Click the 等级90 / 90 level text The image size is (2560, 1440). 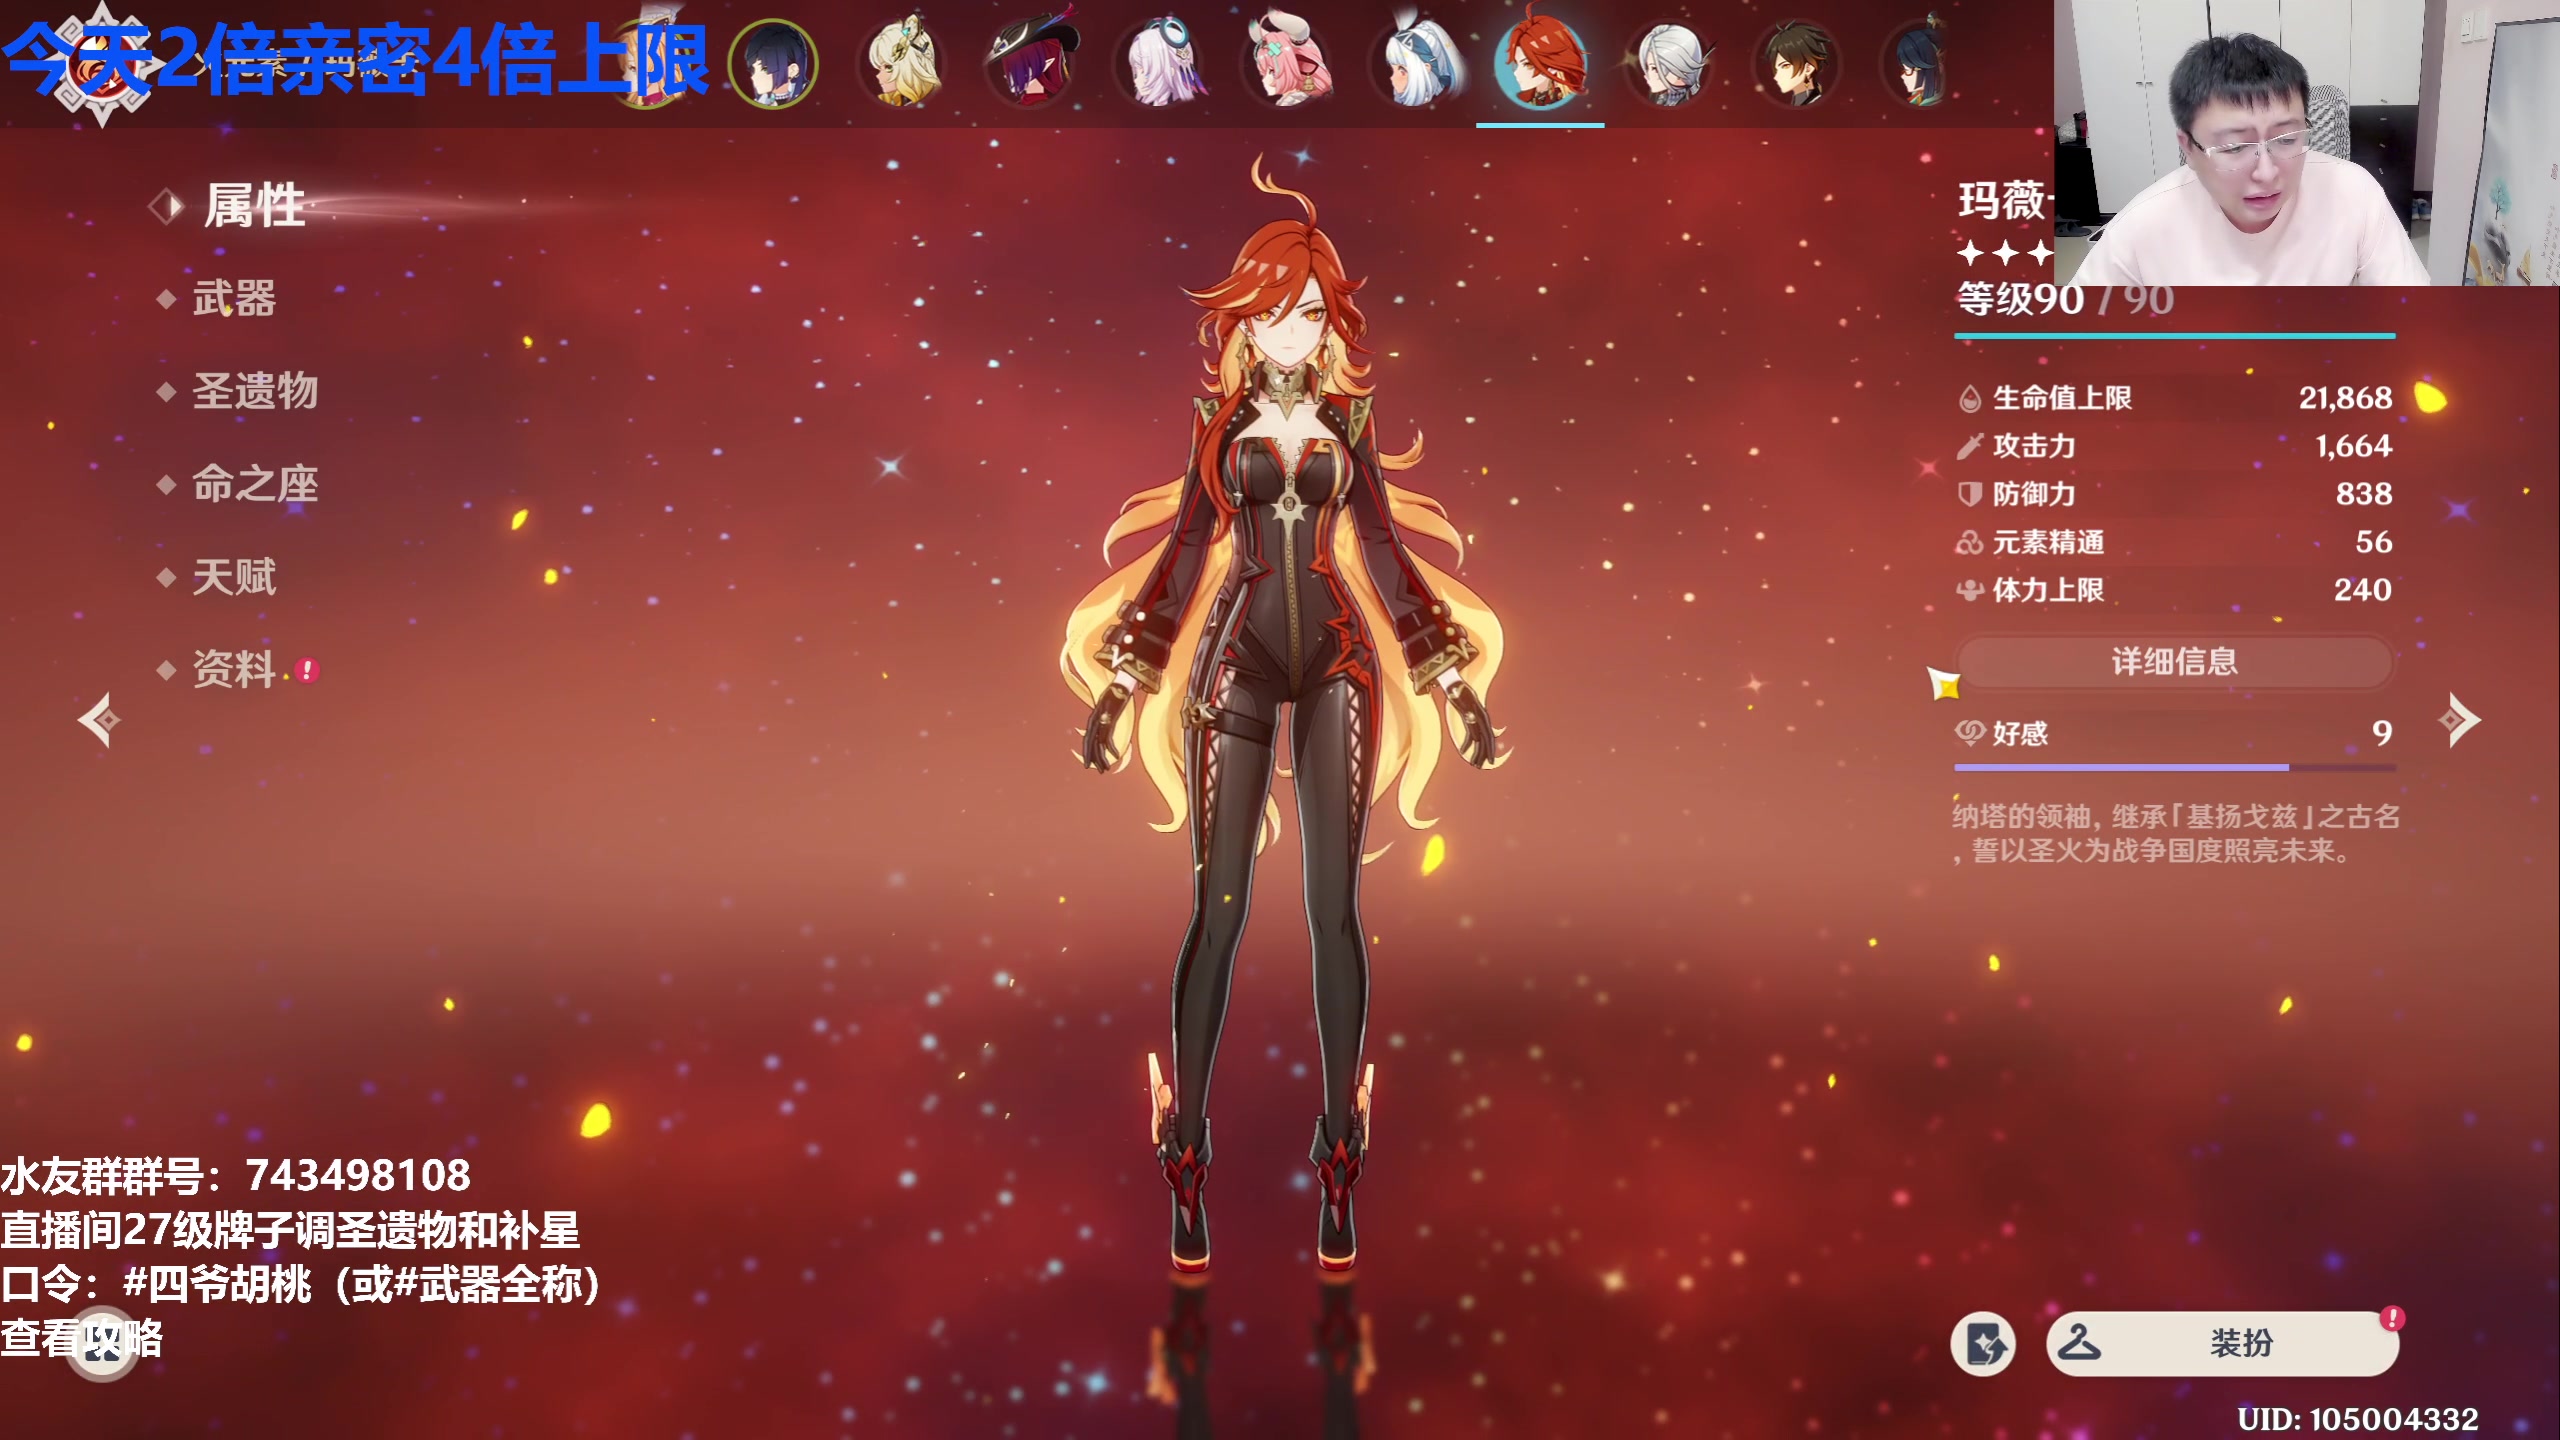coord(2065,299)
